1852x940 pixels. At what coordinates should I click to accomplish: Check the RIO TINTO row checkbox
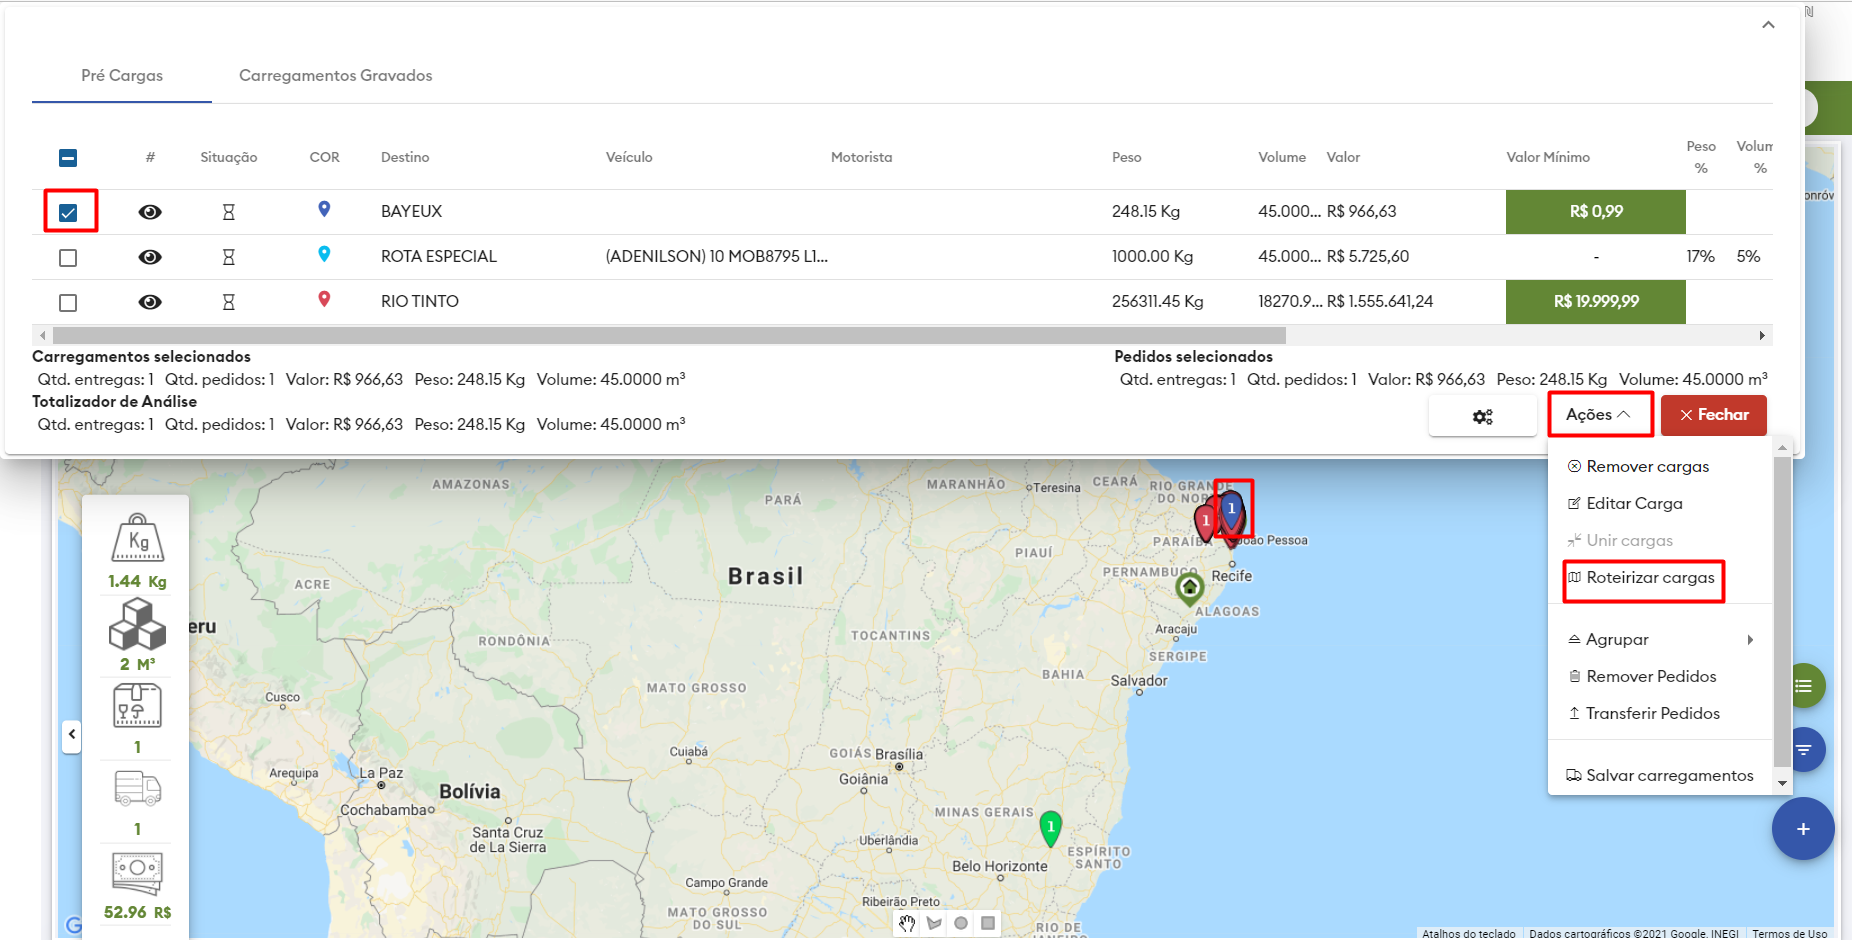[x=68, y=302]
